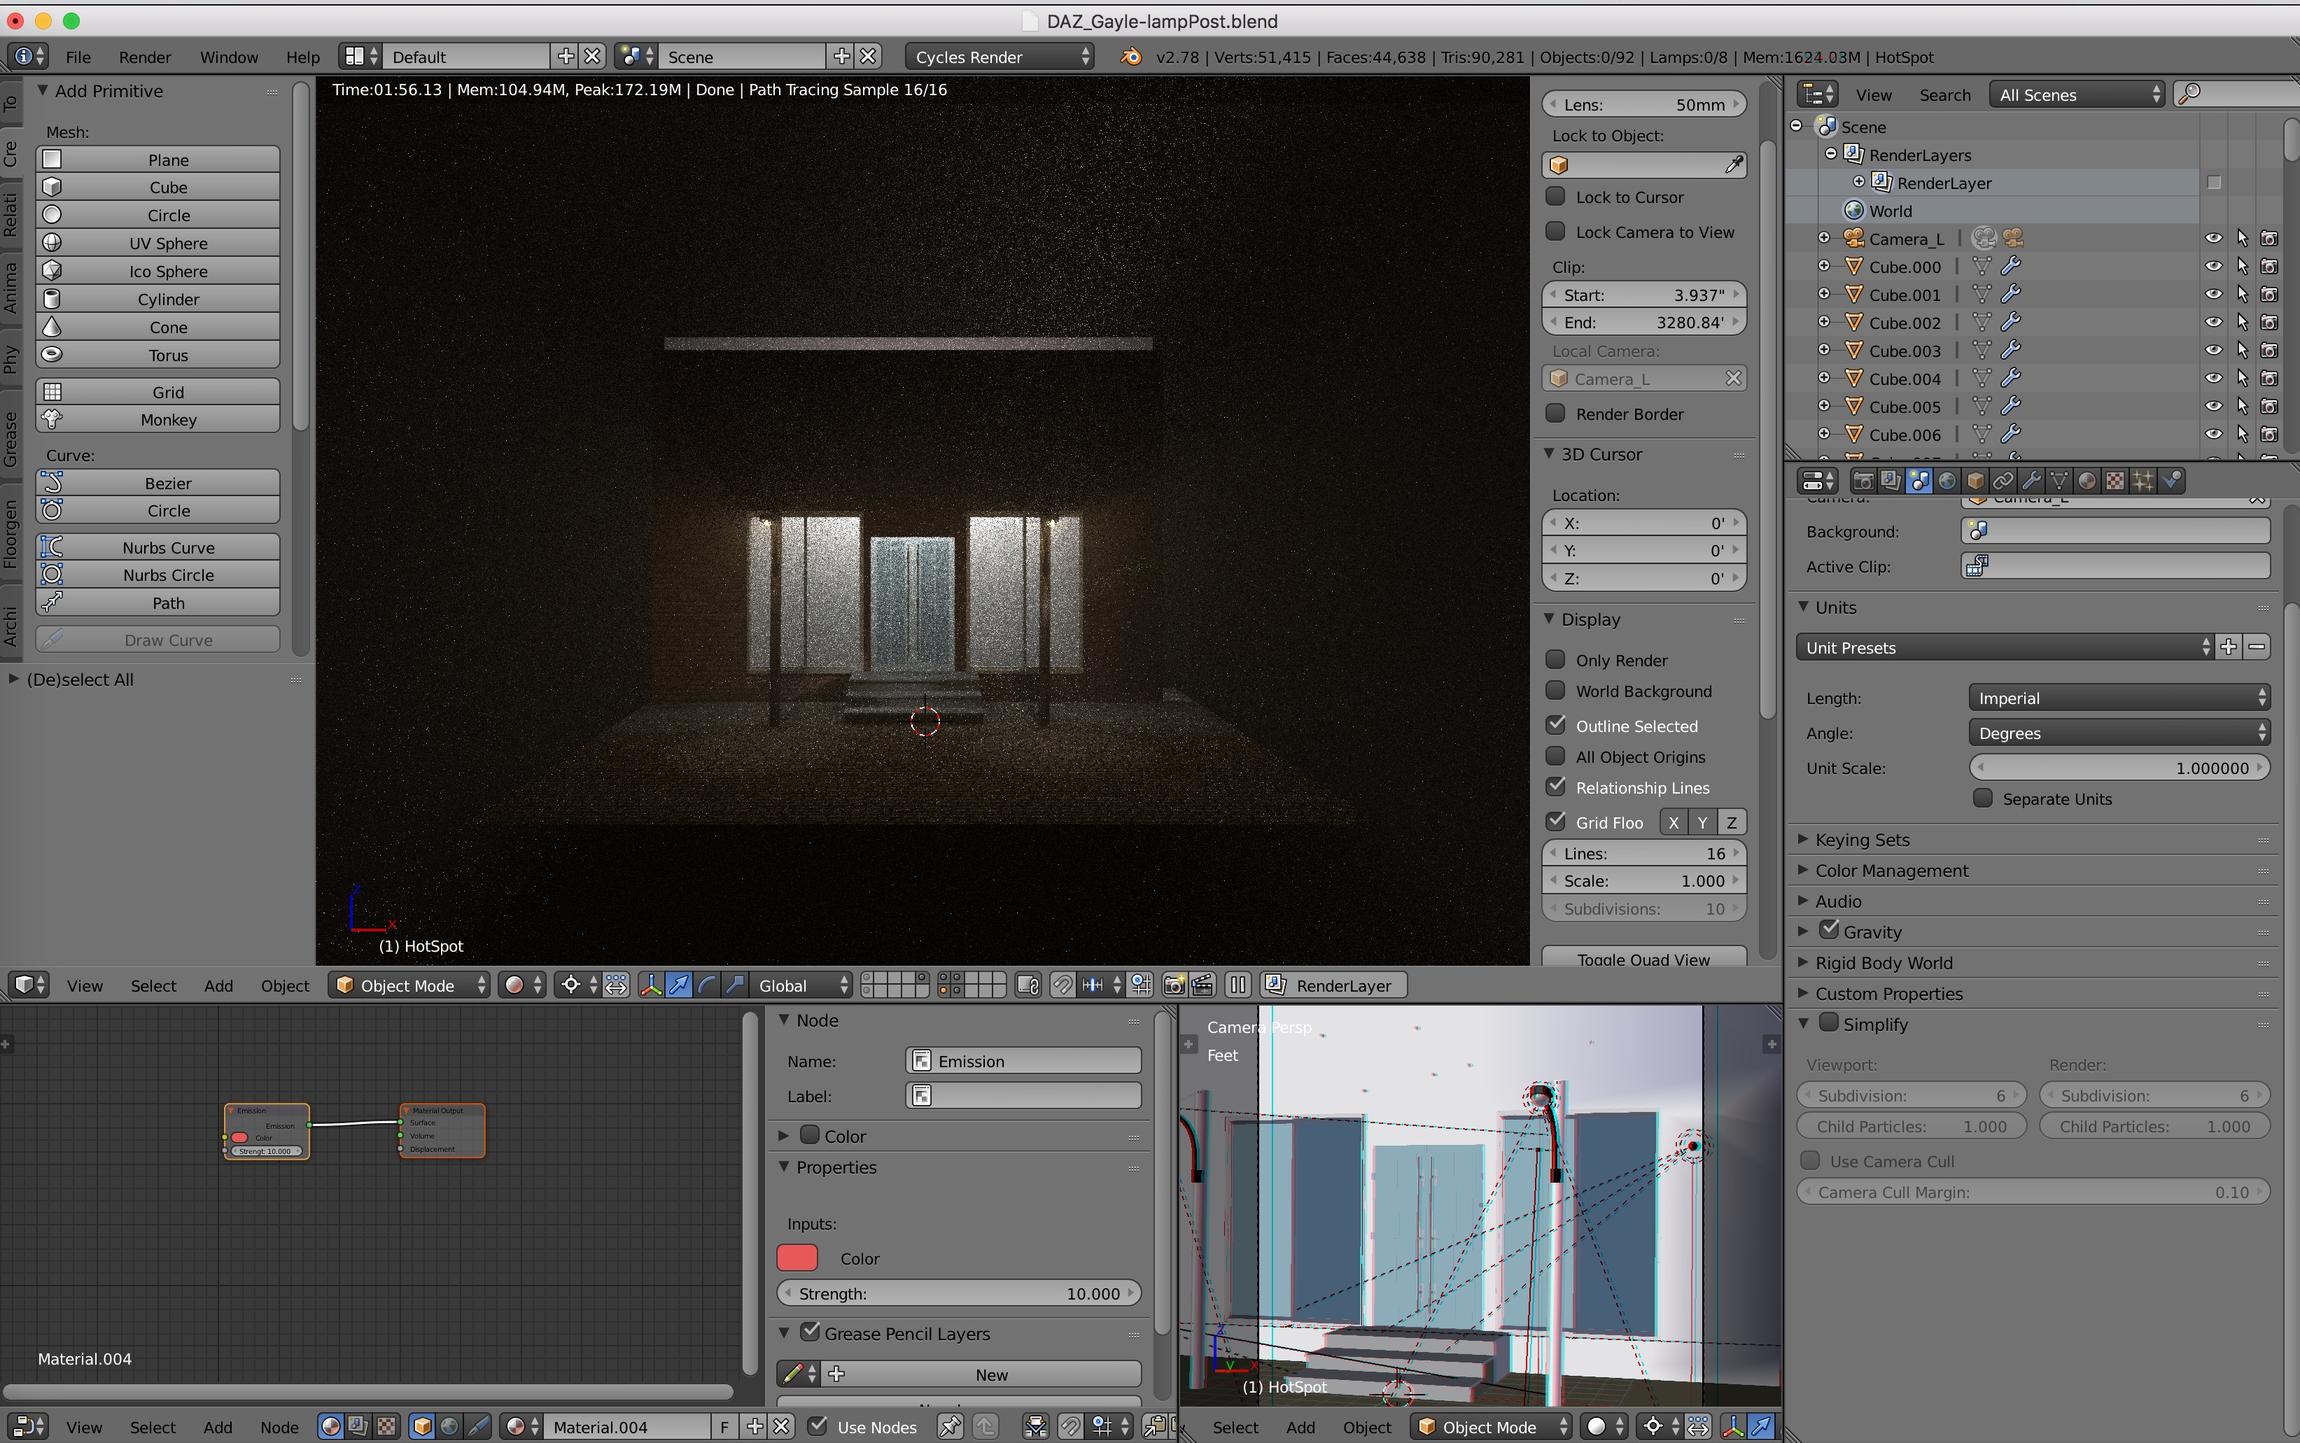Select the scale manipulator icon
Image resolution: width=2300 pixels, height=1443 pixels.
click(x=735, y=985)
